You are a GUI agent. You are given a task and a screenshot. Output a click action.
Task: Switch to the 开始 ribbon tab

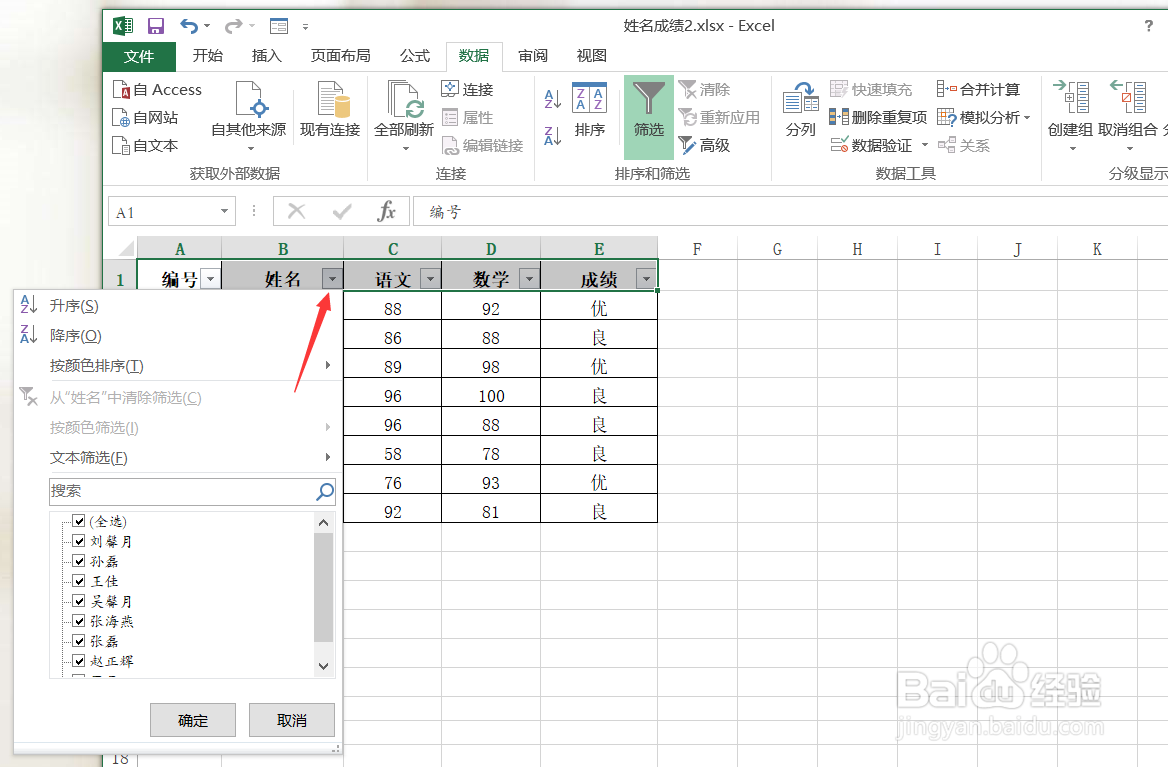207,56
